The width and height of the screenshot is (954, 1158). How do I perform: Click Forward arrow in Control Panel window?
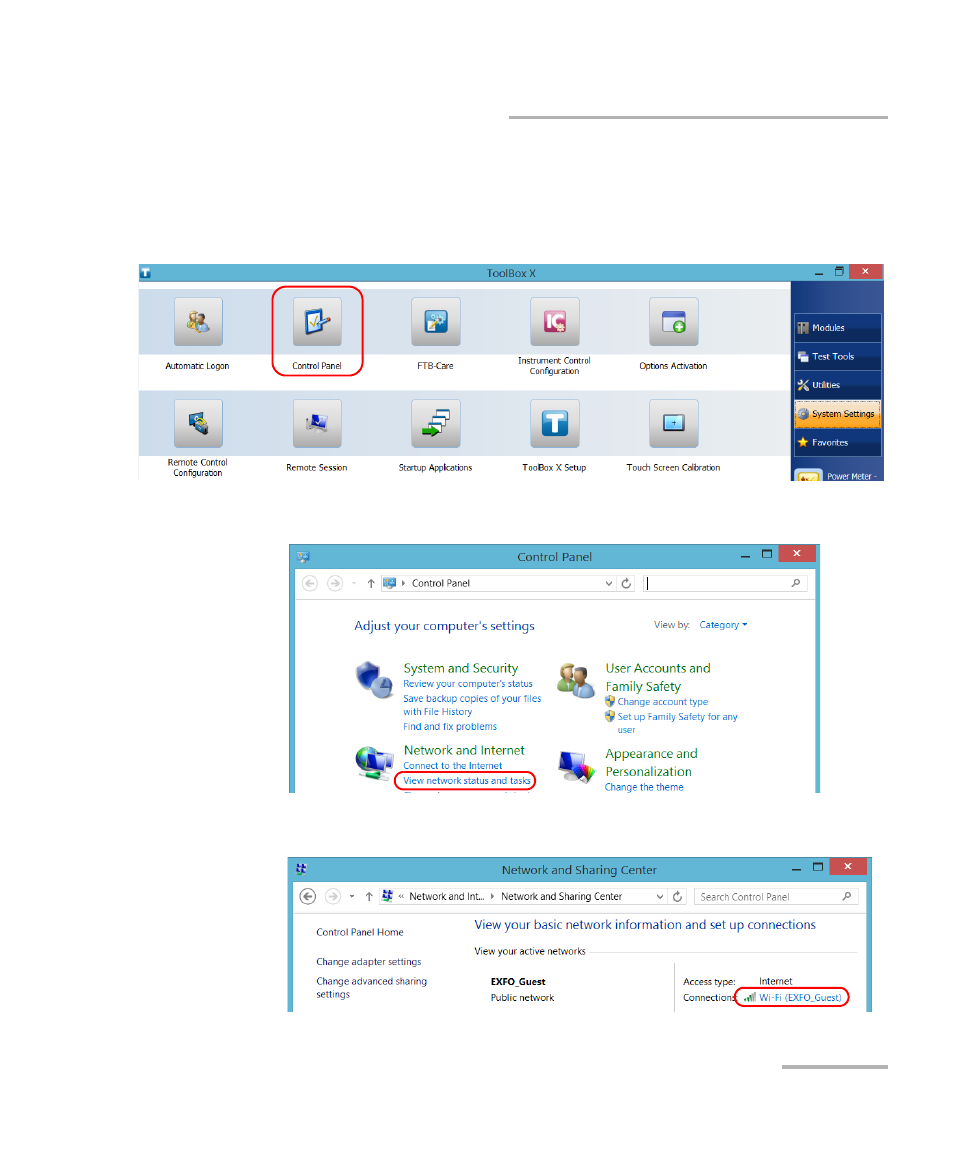click(x=334, y=583)
